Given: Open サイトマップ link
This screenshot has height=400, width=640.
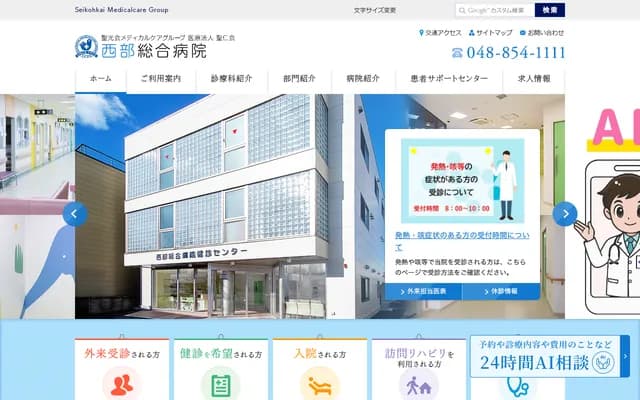Looking at the screenshot, I should 491,33.
